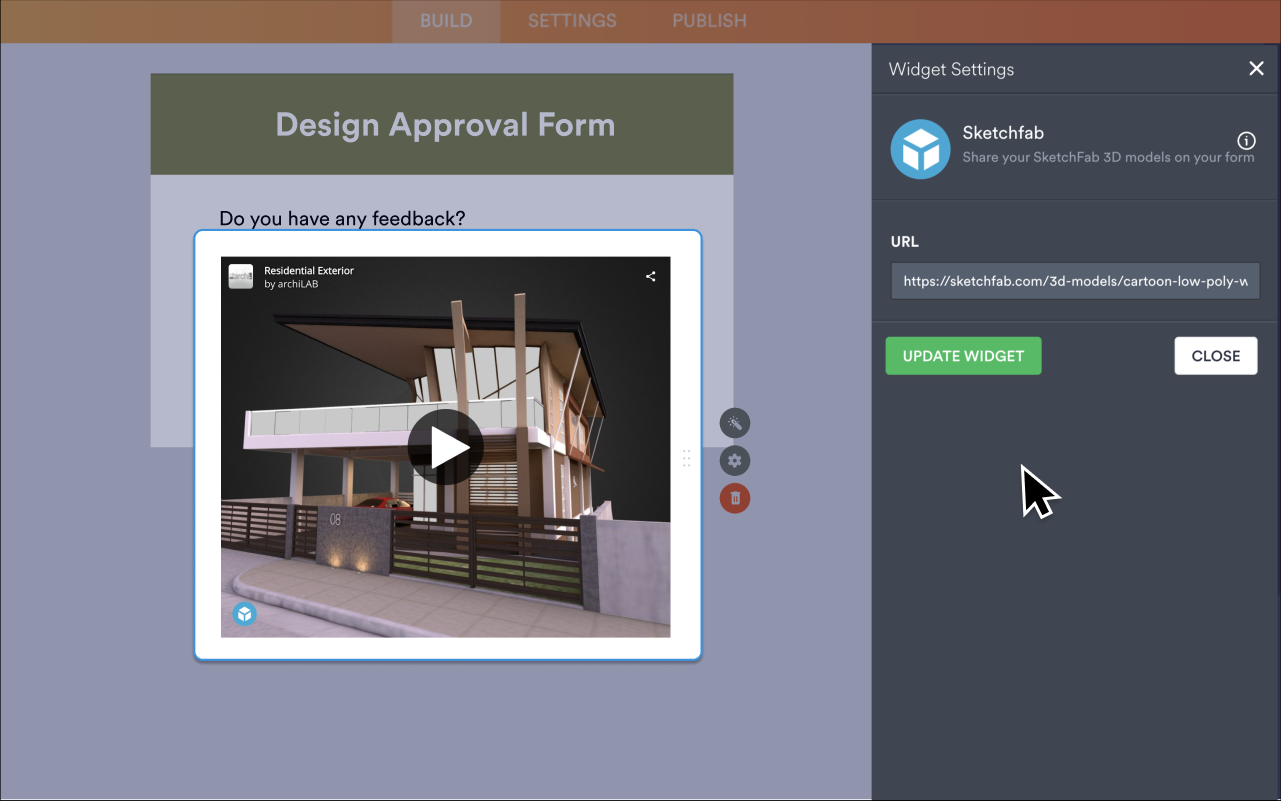Click the share icon on the 3D model
The width and height of the screenshot is (1281, 801).
point(650,276)
